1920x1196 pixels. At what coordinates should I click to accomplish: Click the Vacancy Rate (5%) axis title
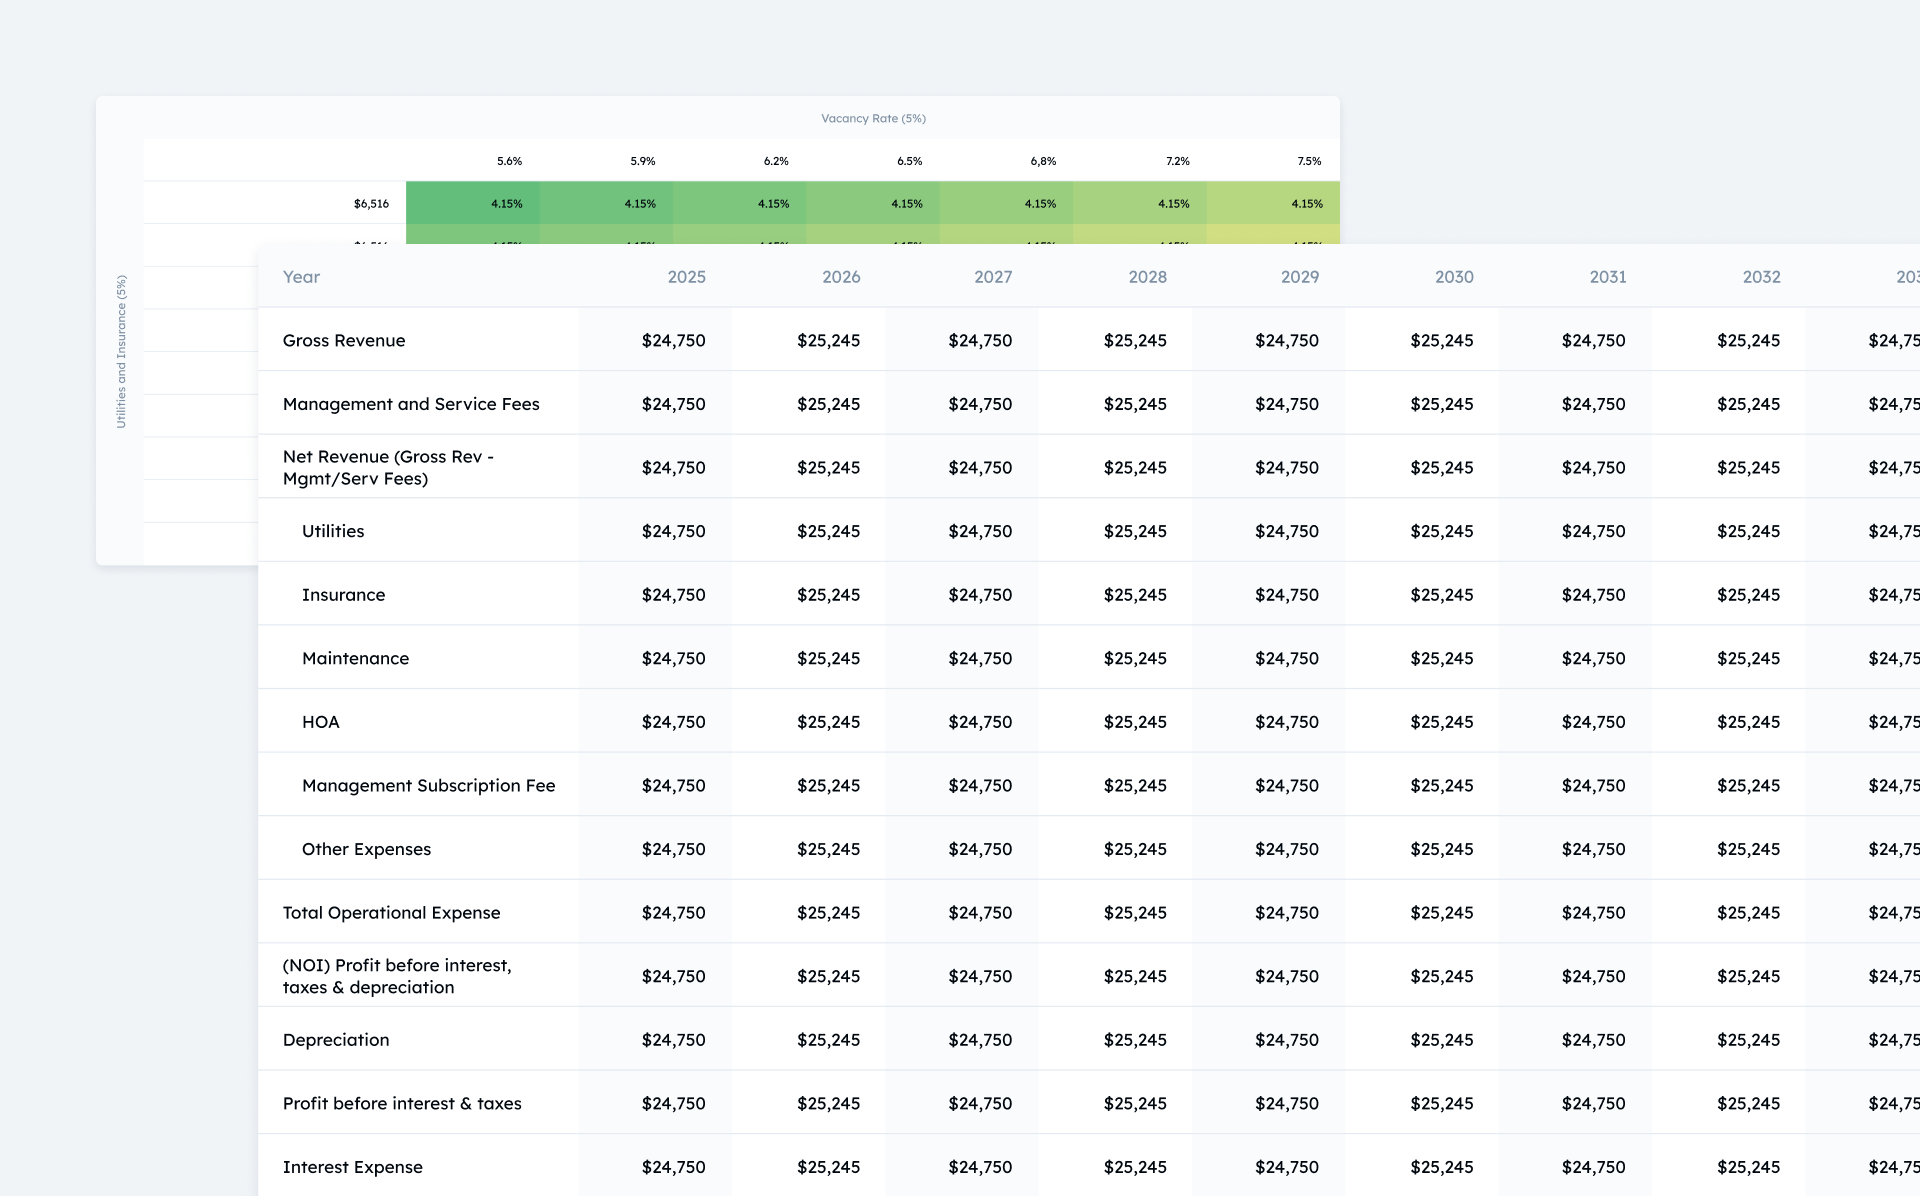pyautogui.click(x=873, y=118)
